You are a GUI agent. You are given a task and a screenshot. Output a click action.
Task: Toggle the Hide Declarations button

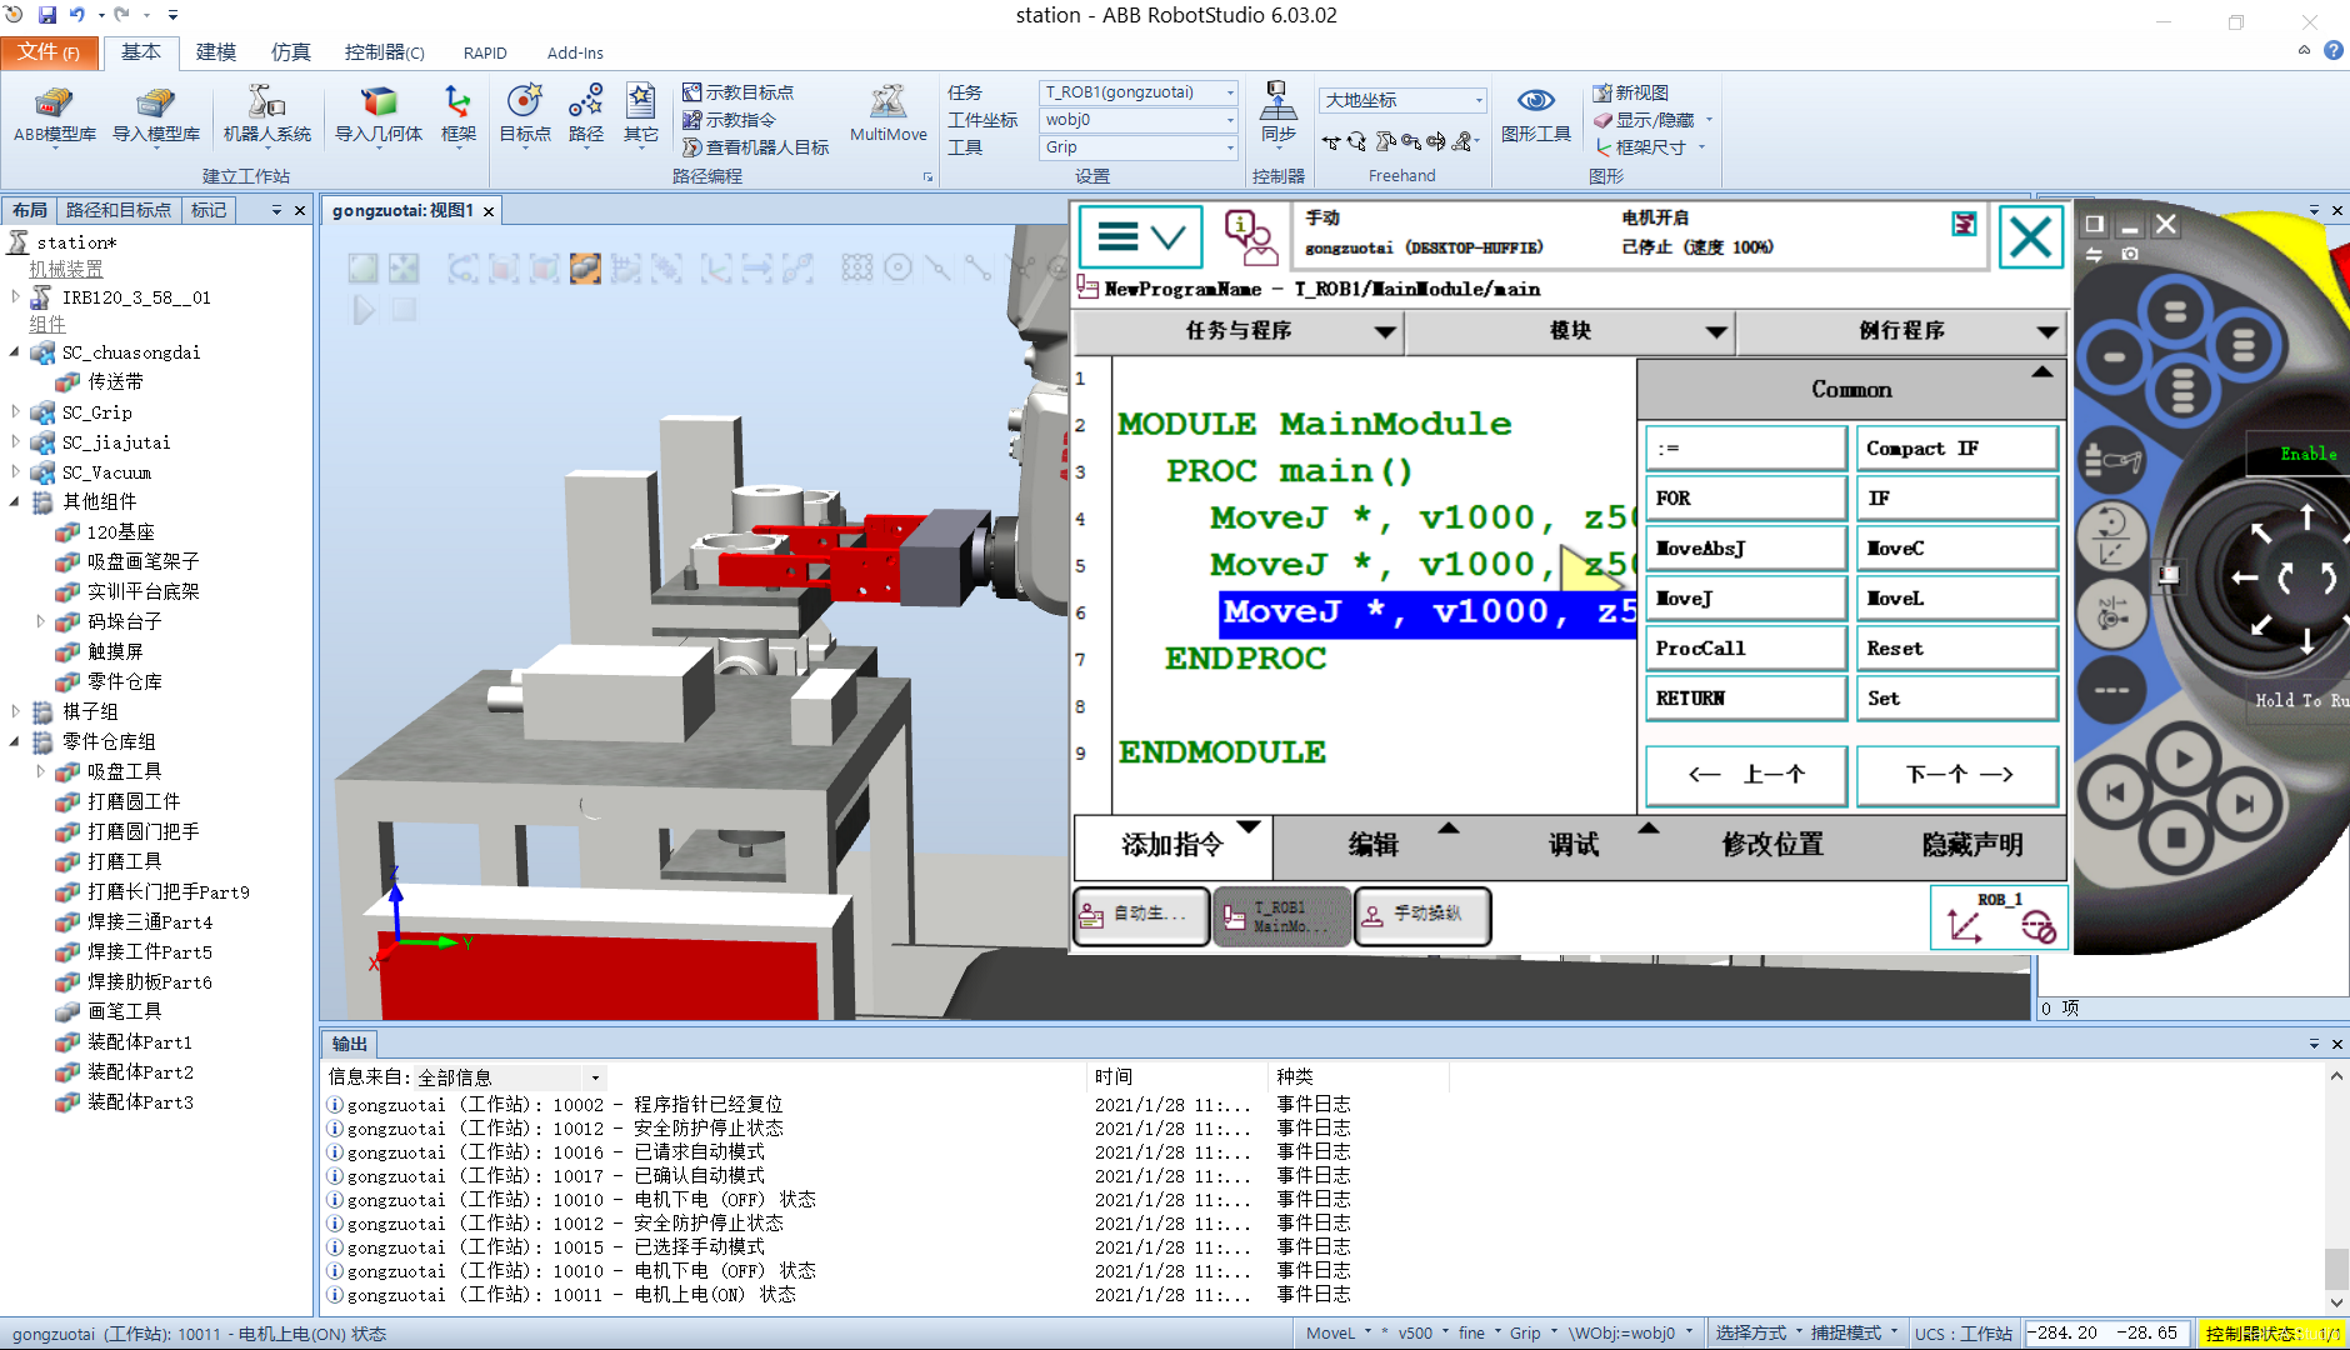(x=1971, y=845)
